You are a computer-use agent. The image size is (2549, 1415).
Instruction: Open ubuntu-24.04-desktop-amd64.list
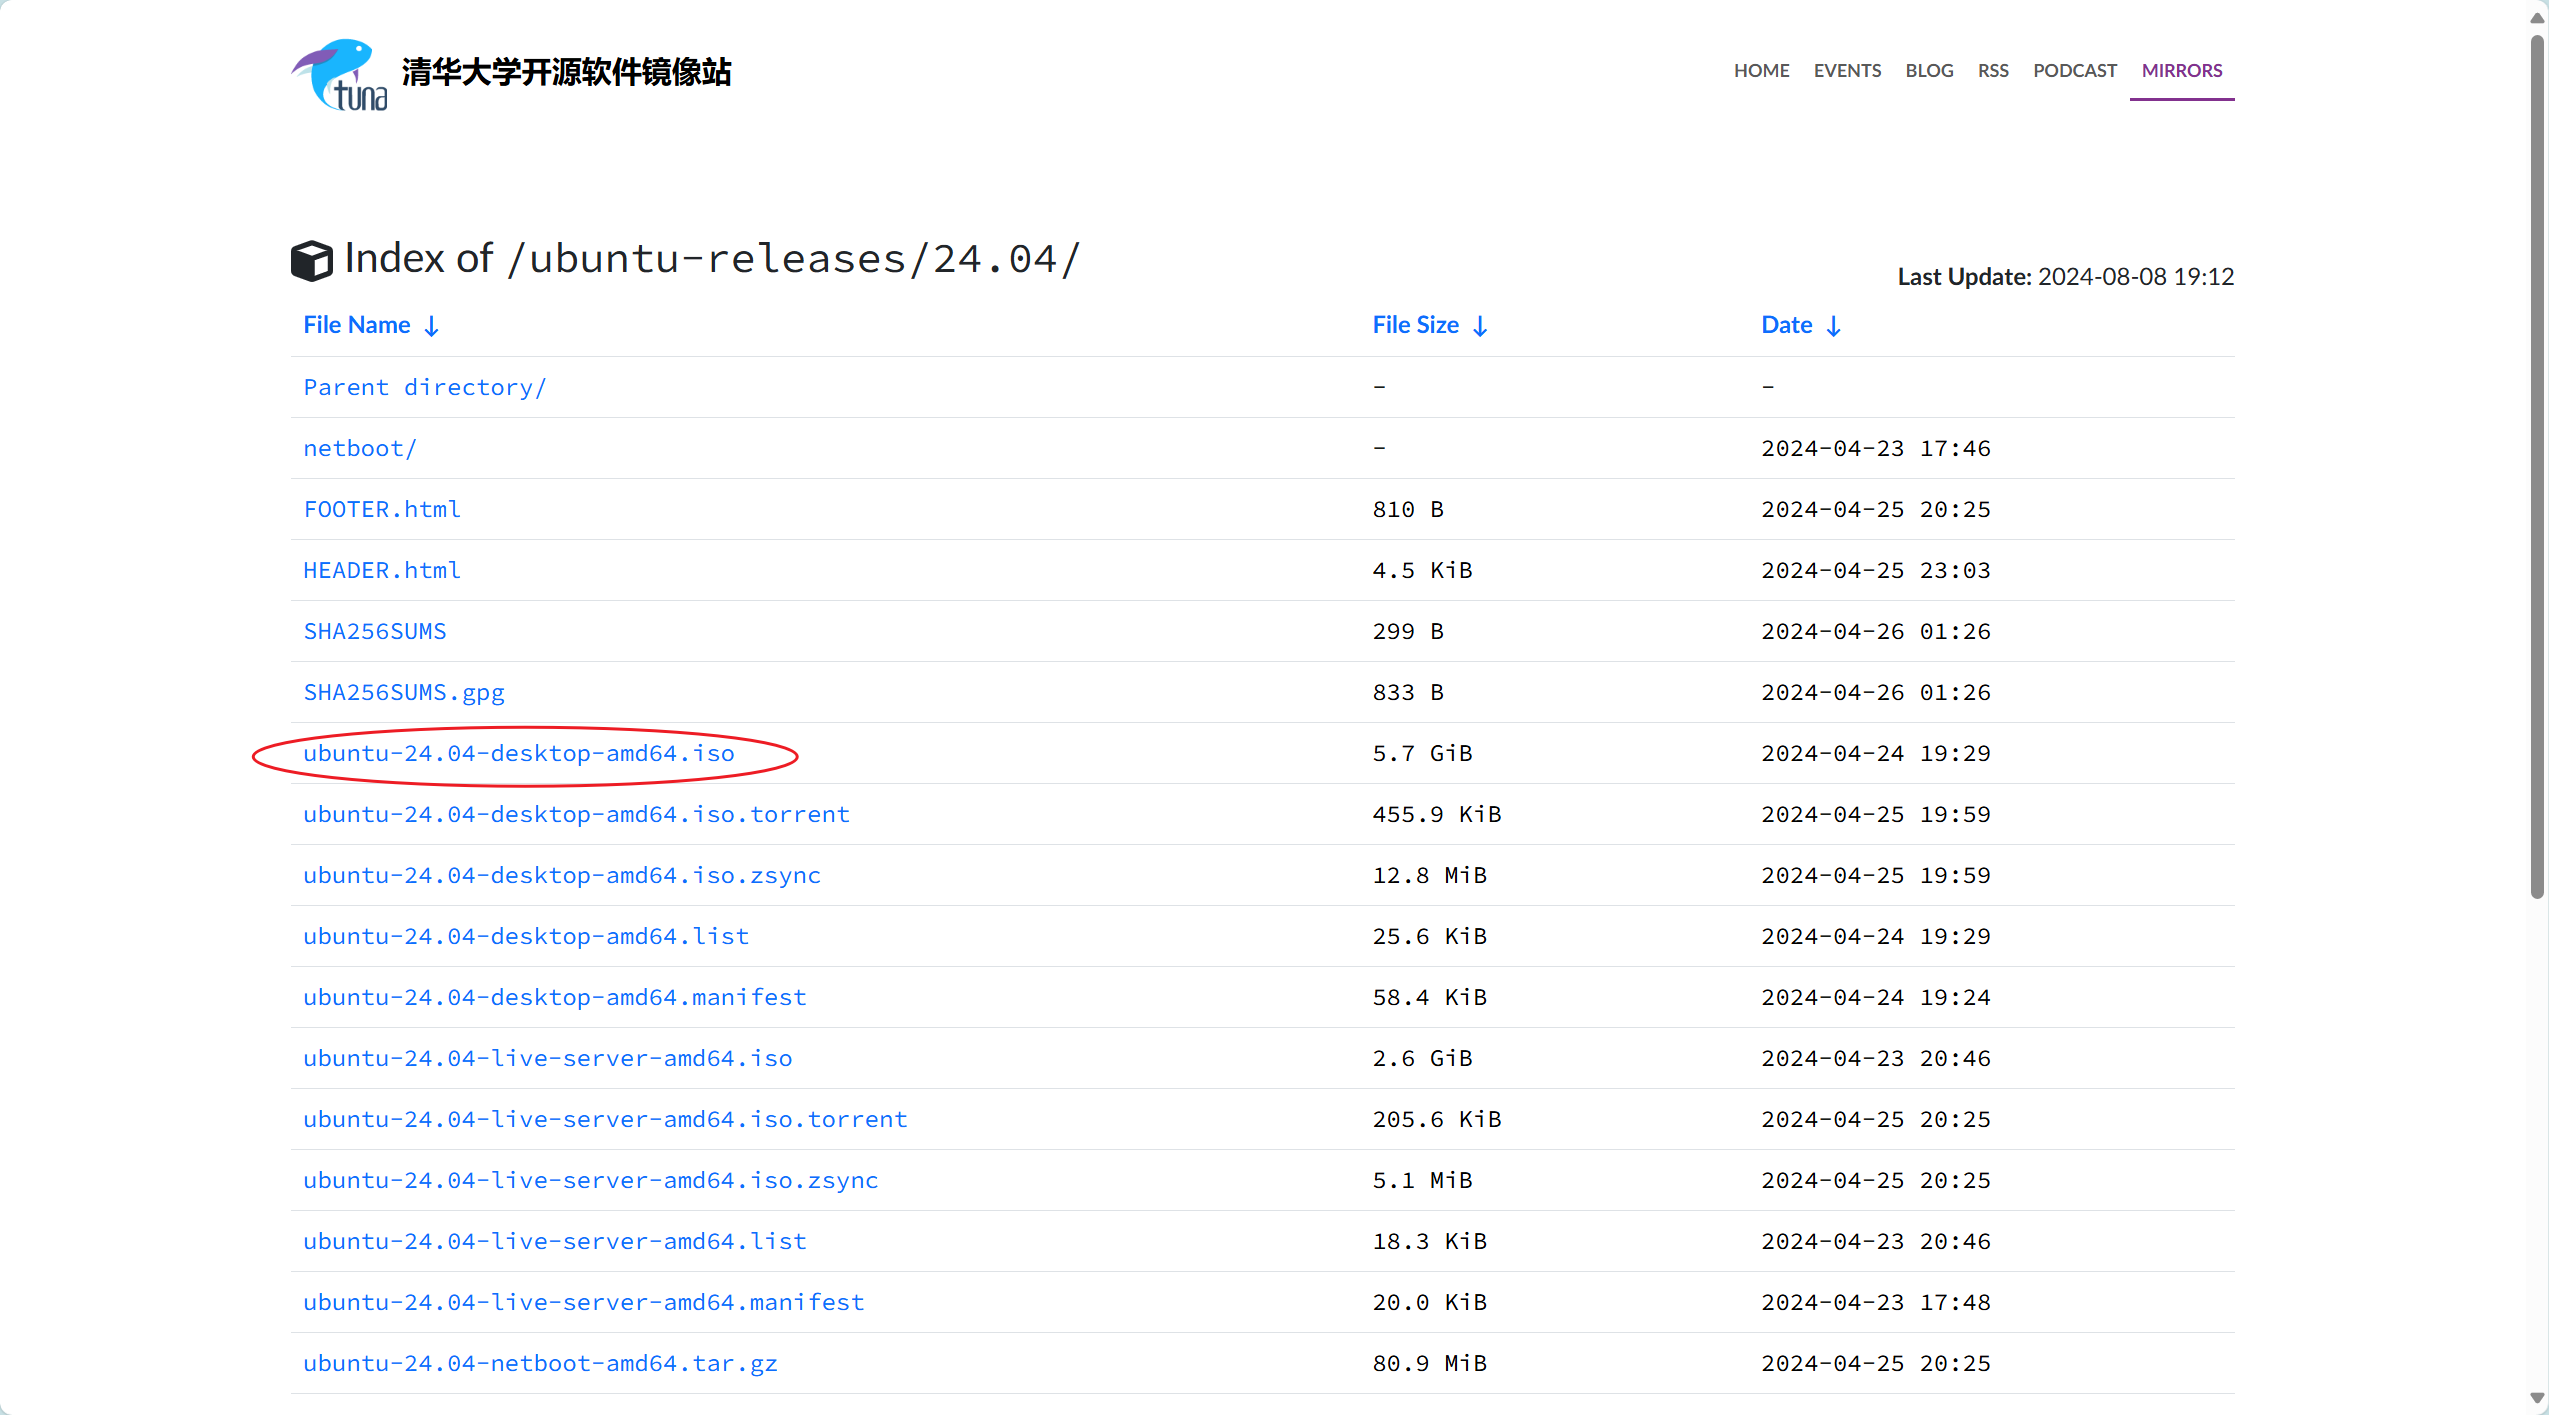click(x=526, y=936)
